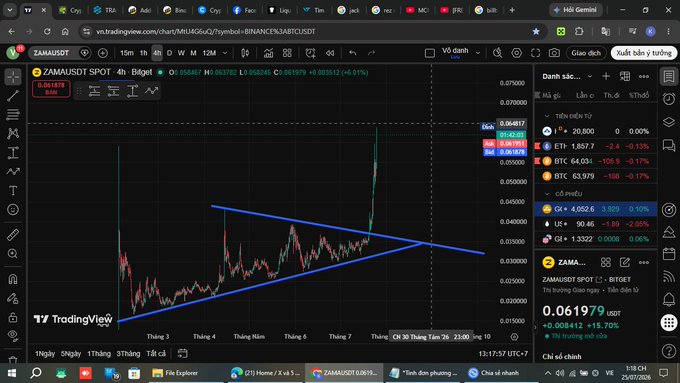Expand the timeframe dropdown arrow
The width and height of the screenshot is (680, 383).
click(x=225, y=53)
